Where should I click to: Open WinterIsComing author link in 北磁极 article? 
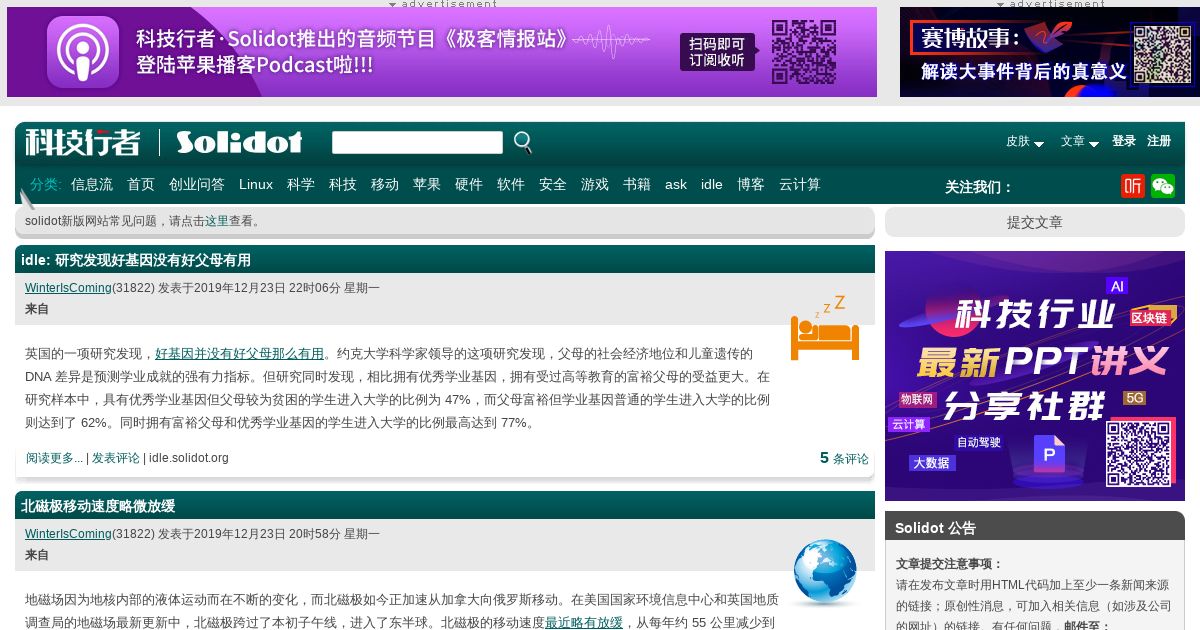tap(68, 534)
